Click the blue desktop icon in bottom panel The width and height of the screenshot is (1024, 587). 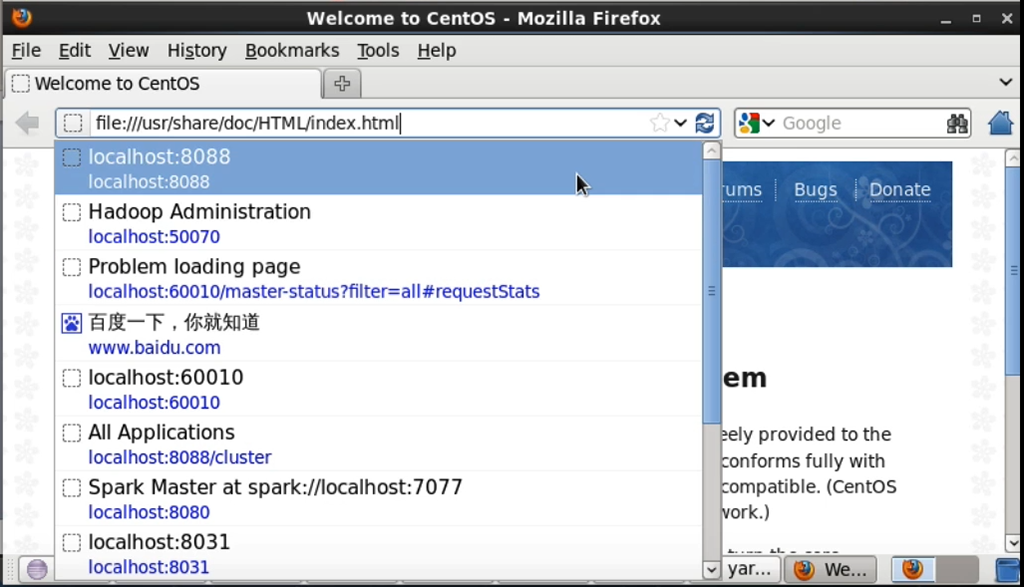[1008, 569]
